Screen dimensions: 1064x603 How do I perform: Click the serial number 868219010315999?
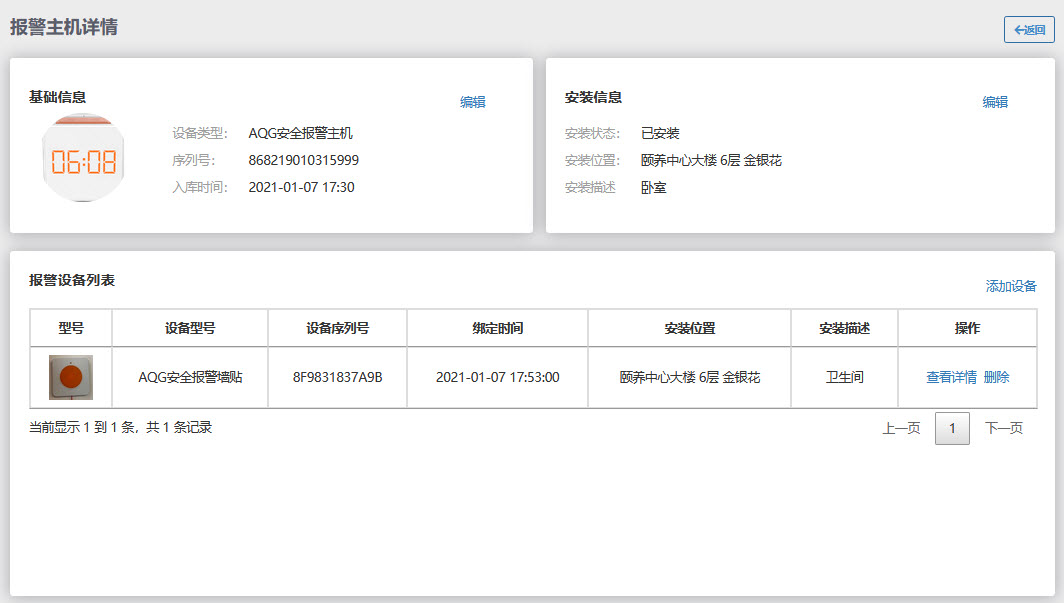304,160
